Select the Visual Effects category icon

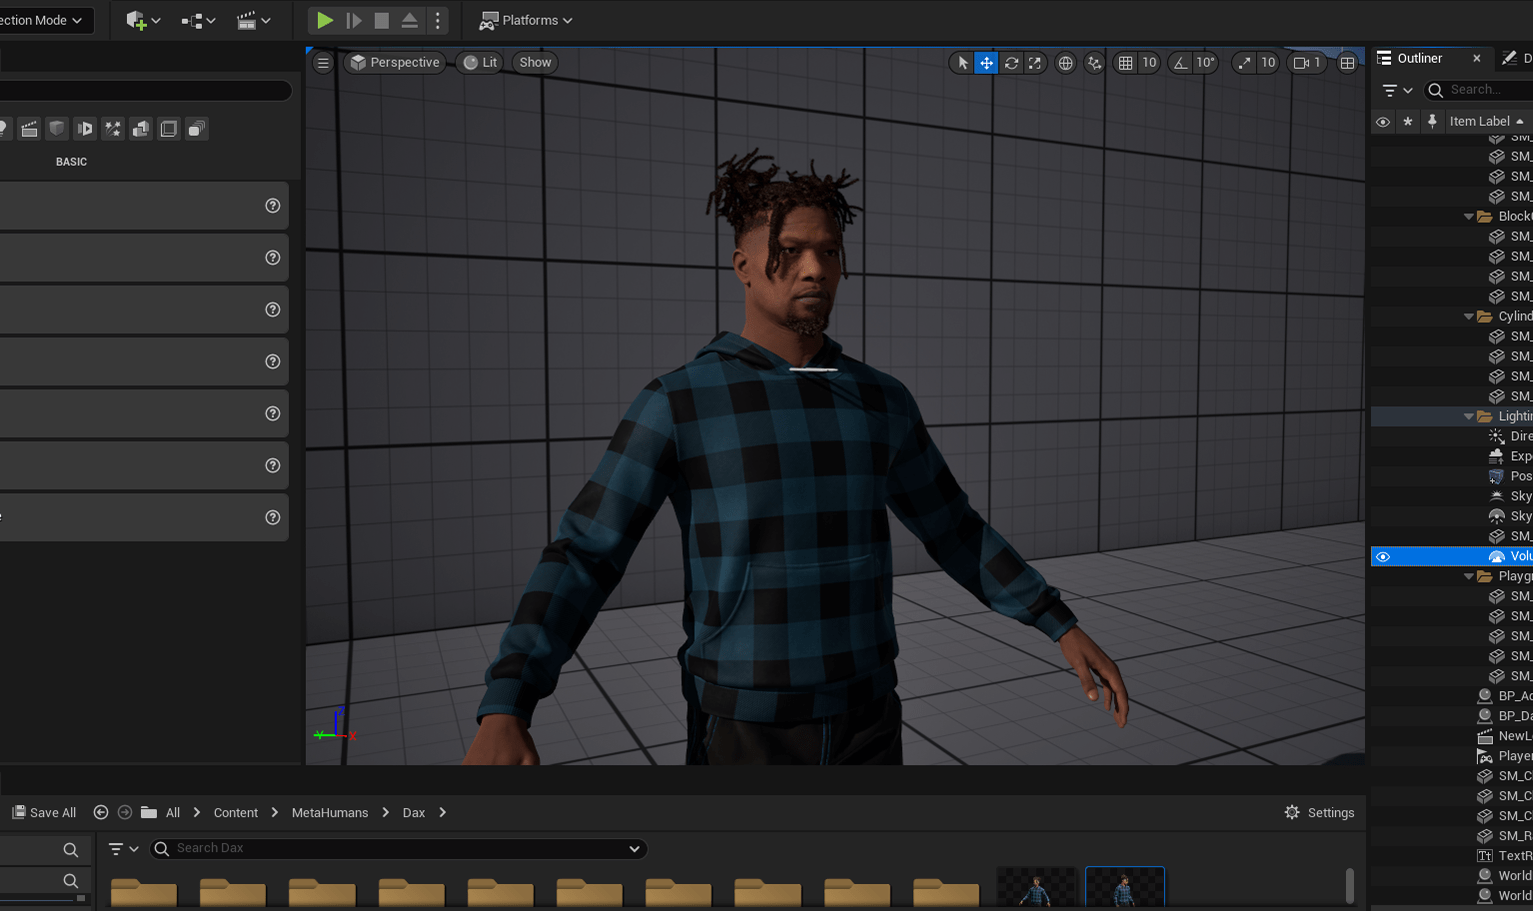click(x=113, y=129)
